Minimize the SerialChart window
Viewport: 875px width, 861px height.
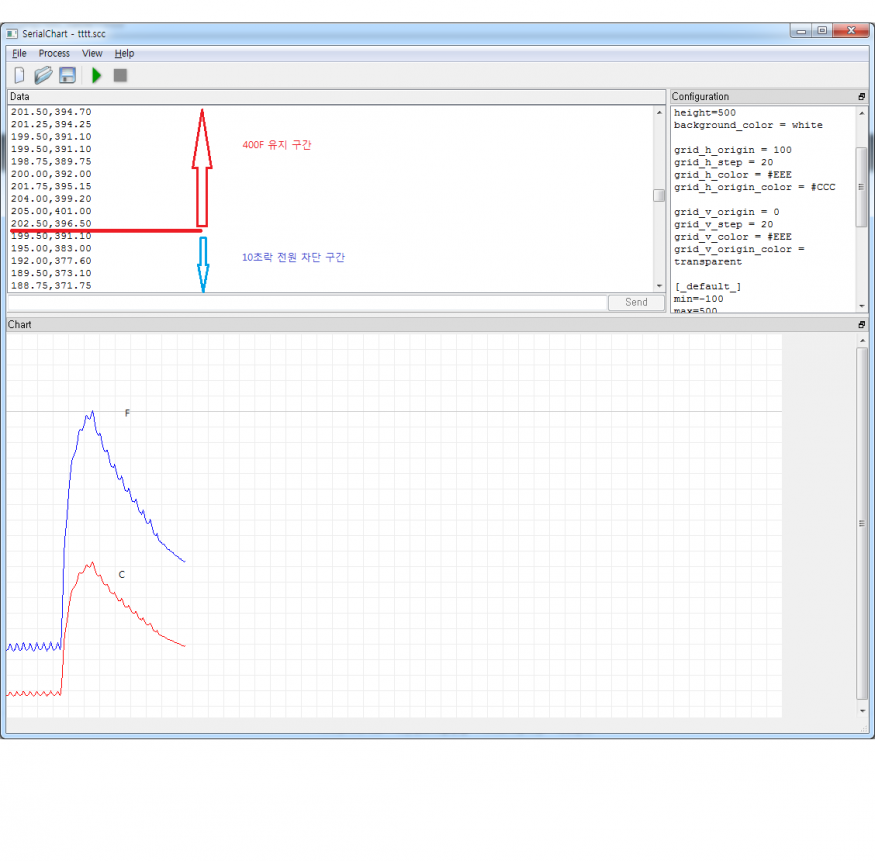[x=801, y=31]
